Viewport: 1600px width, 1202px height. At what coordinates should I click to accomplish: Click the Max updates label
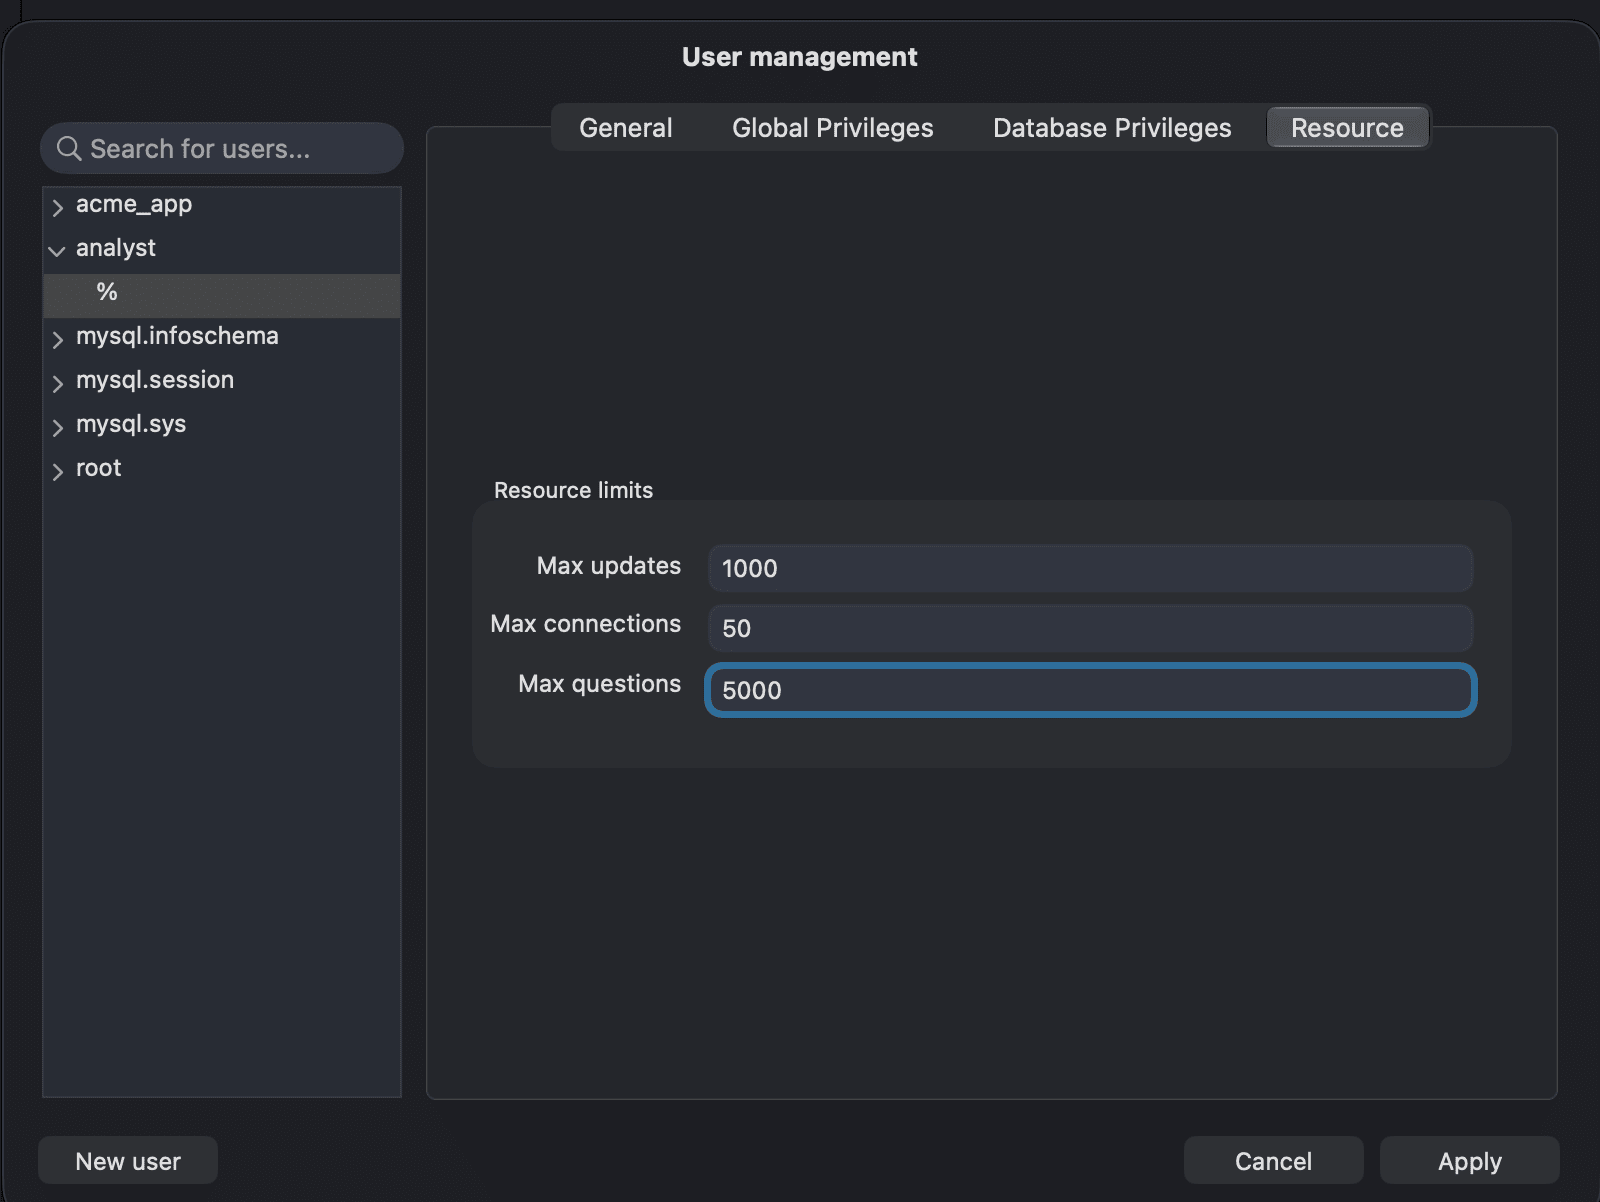point(609,566)
